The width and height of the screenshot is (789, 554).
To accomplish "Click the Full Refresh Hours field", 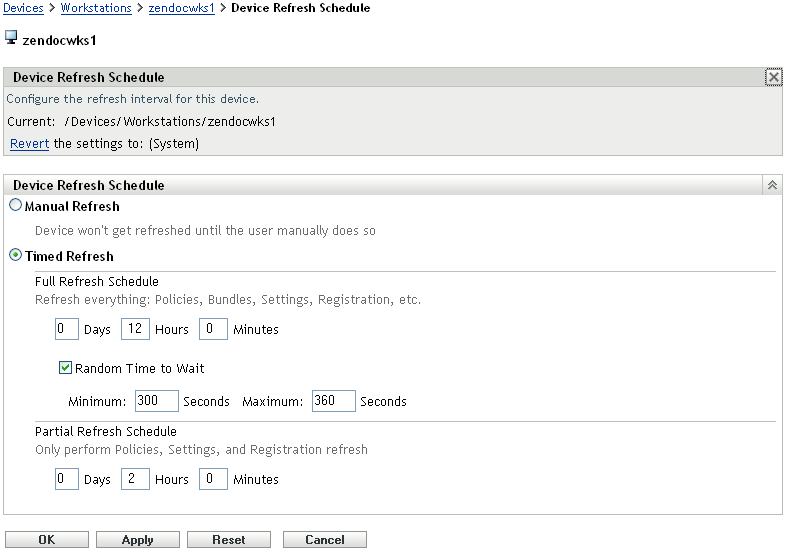I will pyautogui.click(x=135, y=329).
